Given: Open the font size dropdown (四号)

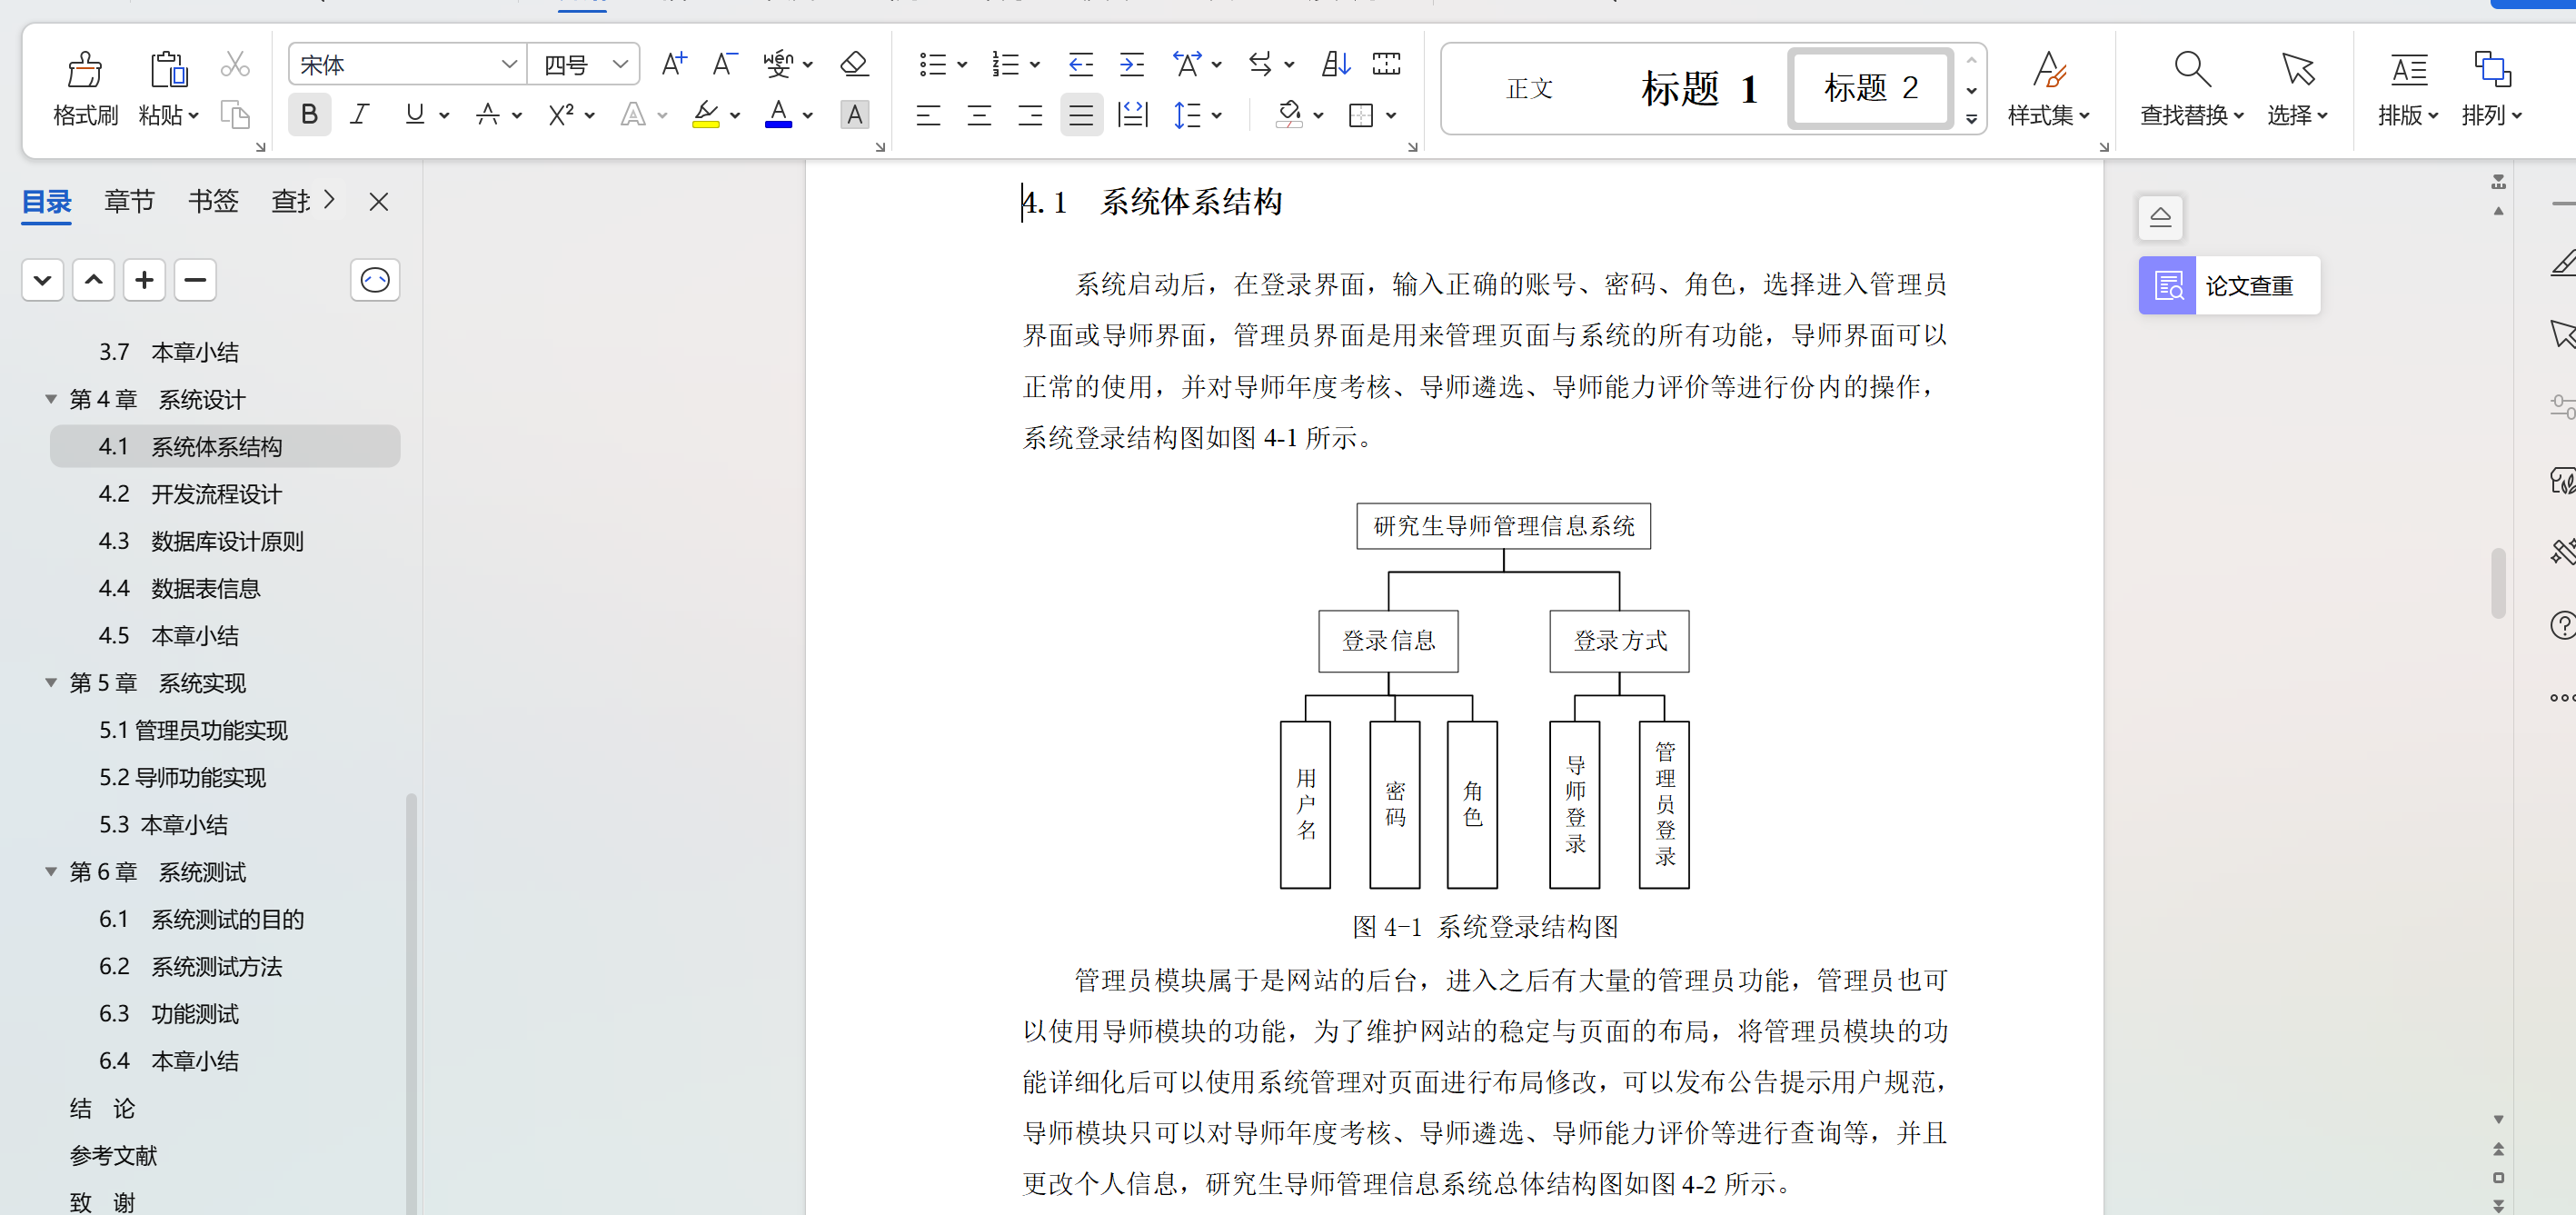Looking at the screenshot, I should coord(620,64).
